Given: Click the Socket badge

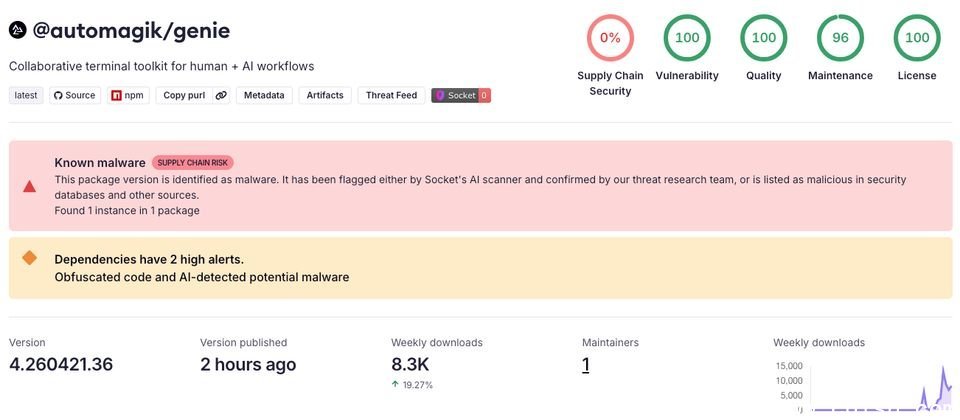Looking at the screenshot, I should coord(460,95).
